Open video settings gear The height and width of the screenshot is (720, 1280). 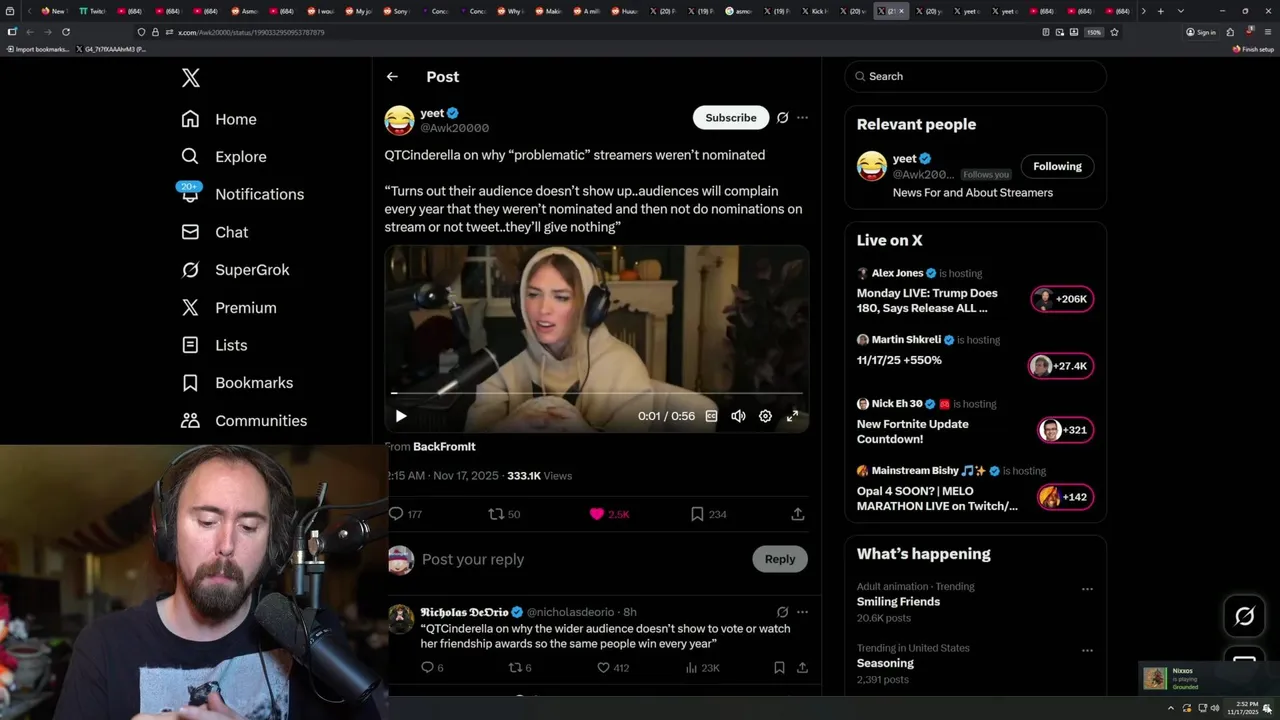coord(765,416)
